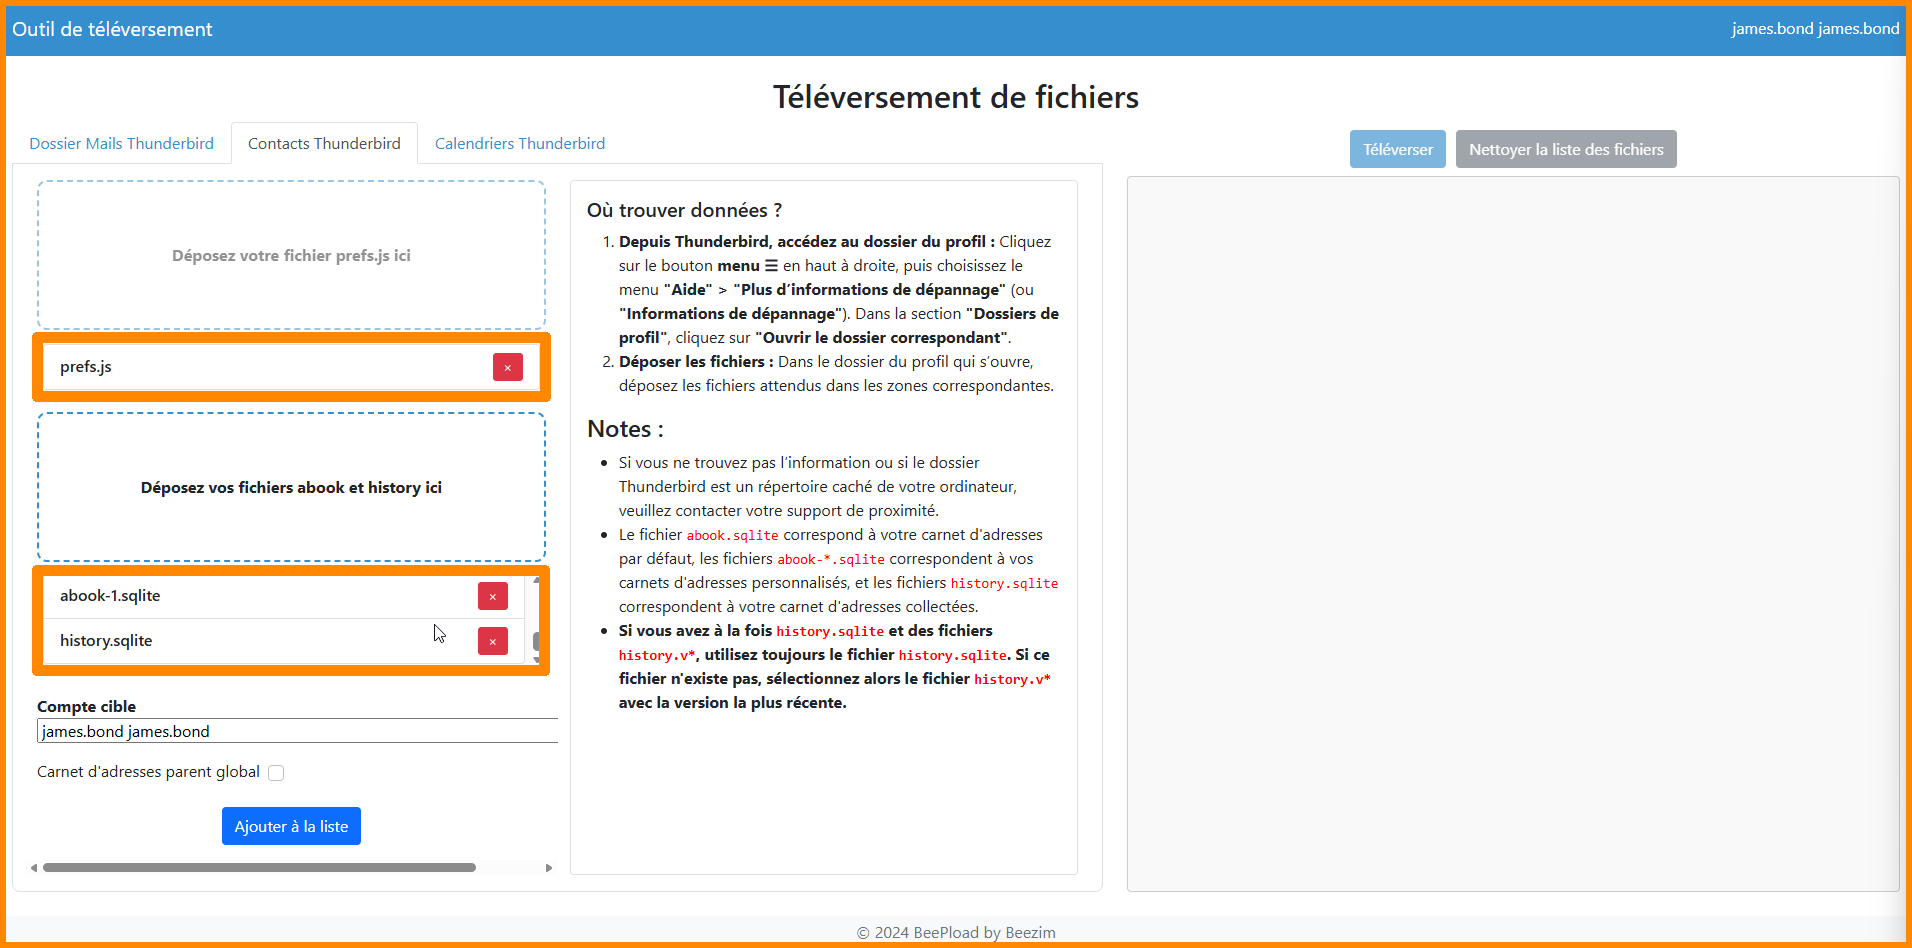Click the file list scroll-up arrow

coord(537,580)
